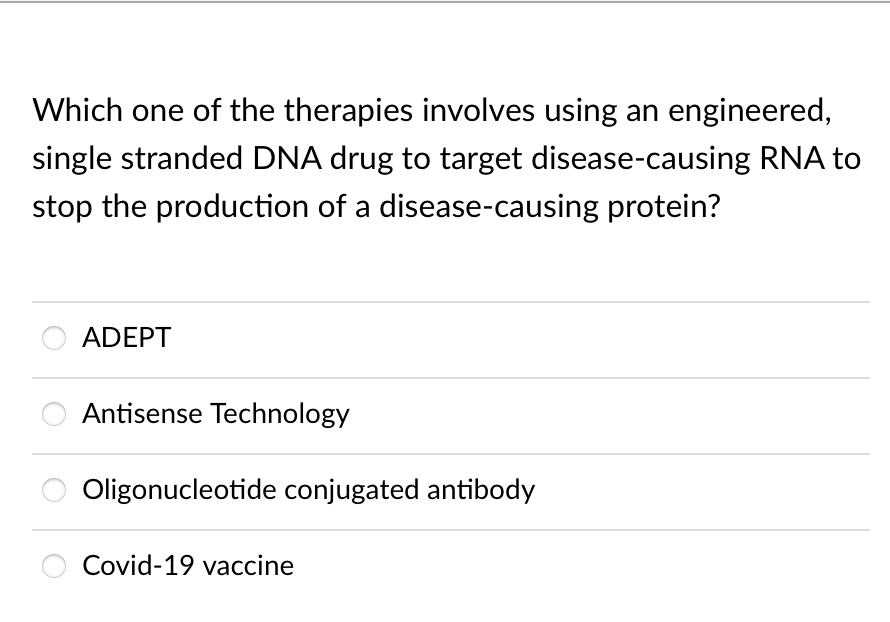Click the word 'therapies' in the question
Viewport: 890px width, 622px height.
click(x=349, y=111)
